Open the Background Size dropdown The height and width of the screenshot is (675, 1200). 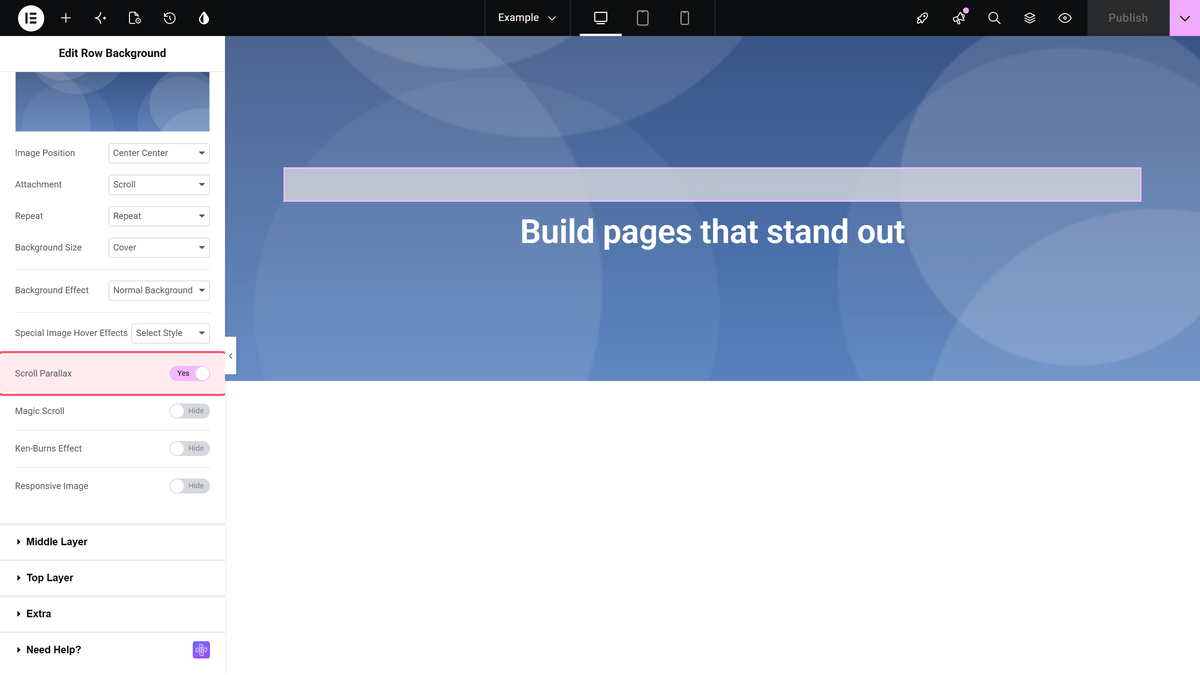(x=159, y=247)
